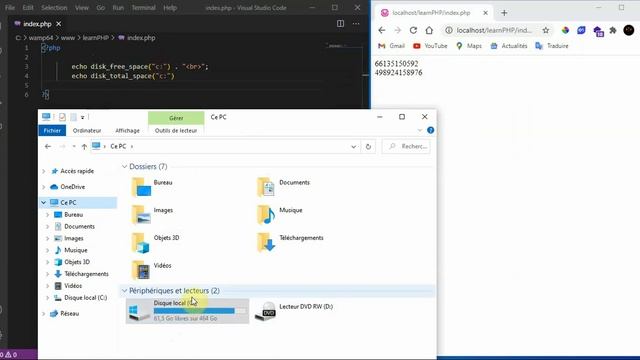Reload the Chrome page
Image resolution: width=640 pixels, height=360 pixels.
[x=413, y=30]
